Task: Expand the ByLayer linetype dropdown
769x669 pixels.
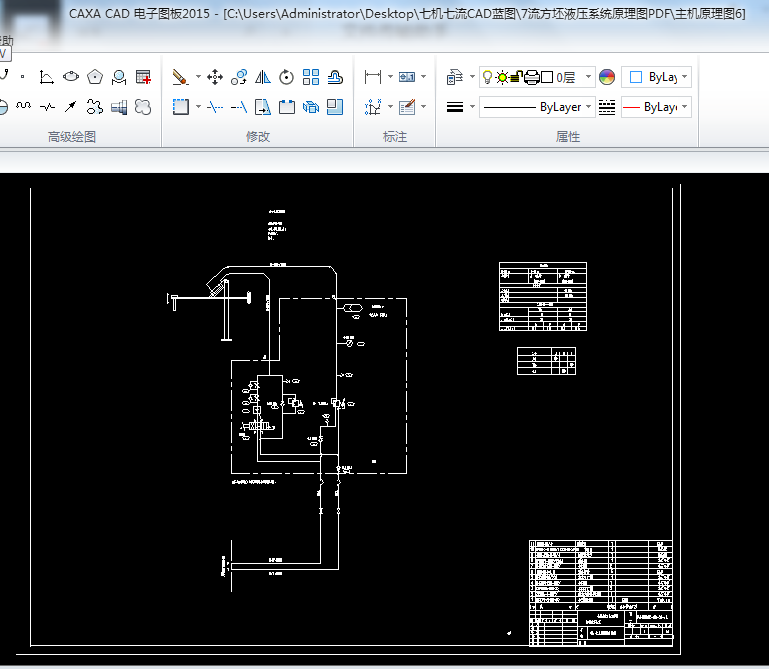Action: click(588, 107)
